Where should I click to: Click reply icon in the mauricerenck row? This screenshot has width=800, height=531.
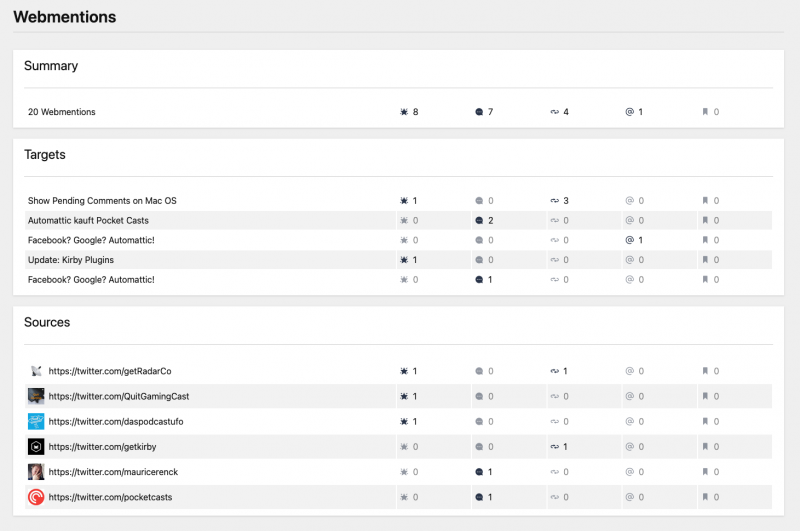(479, 472)
